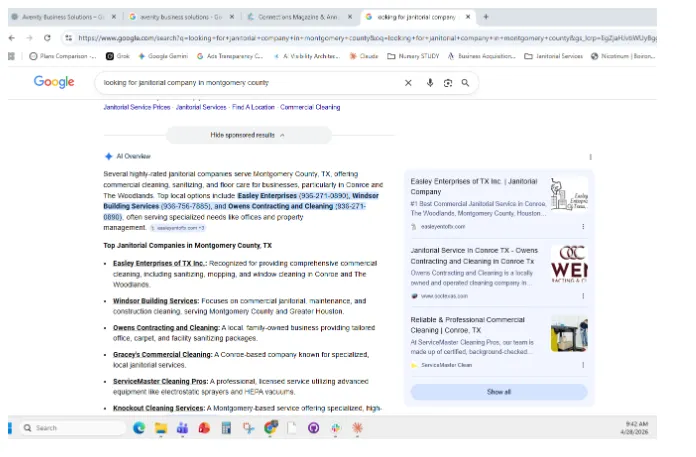This screenshot has width=696, height=457.
Task: Open ServiceMaster card photo thumbnail
Action: click(569, 334)
